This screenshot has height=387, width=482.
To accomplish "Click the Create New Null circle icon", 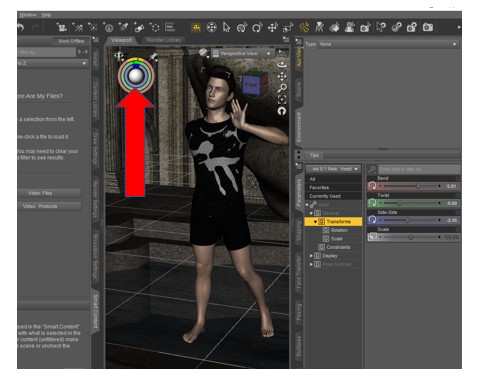I will [154, 27].
